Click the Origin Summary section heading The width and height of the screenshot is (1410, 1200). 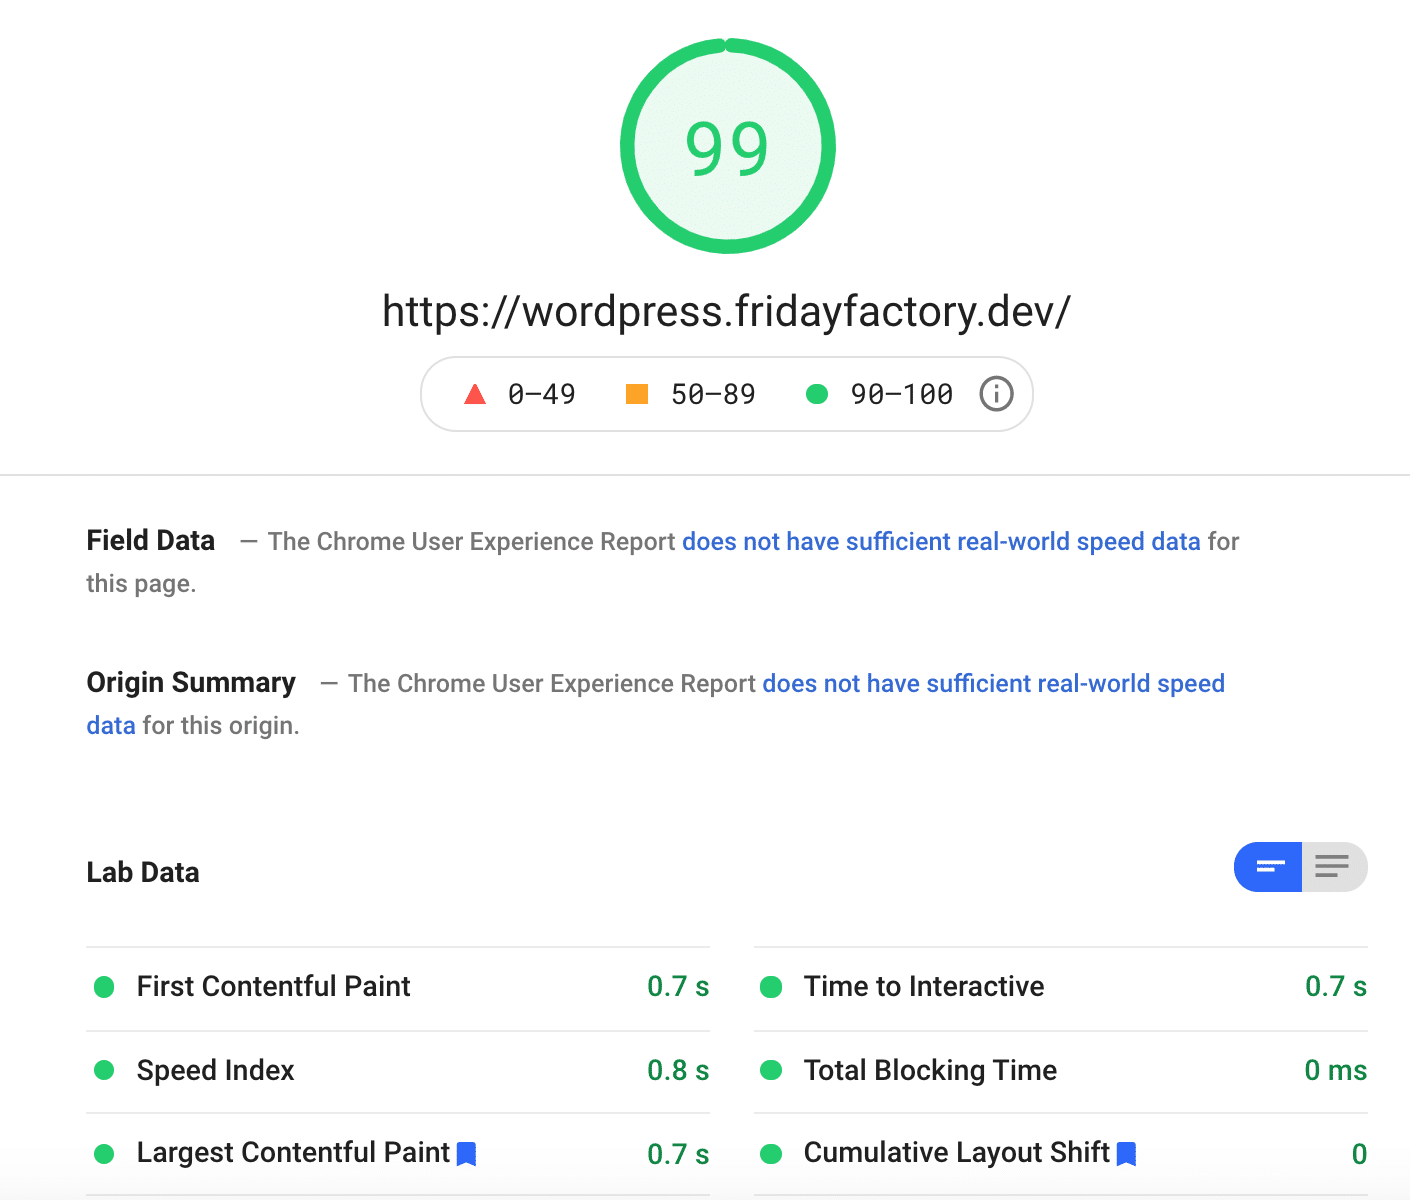click(190, 682)
